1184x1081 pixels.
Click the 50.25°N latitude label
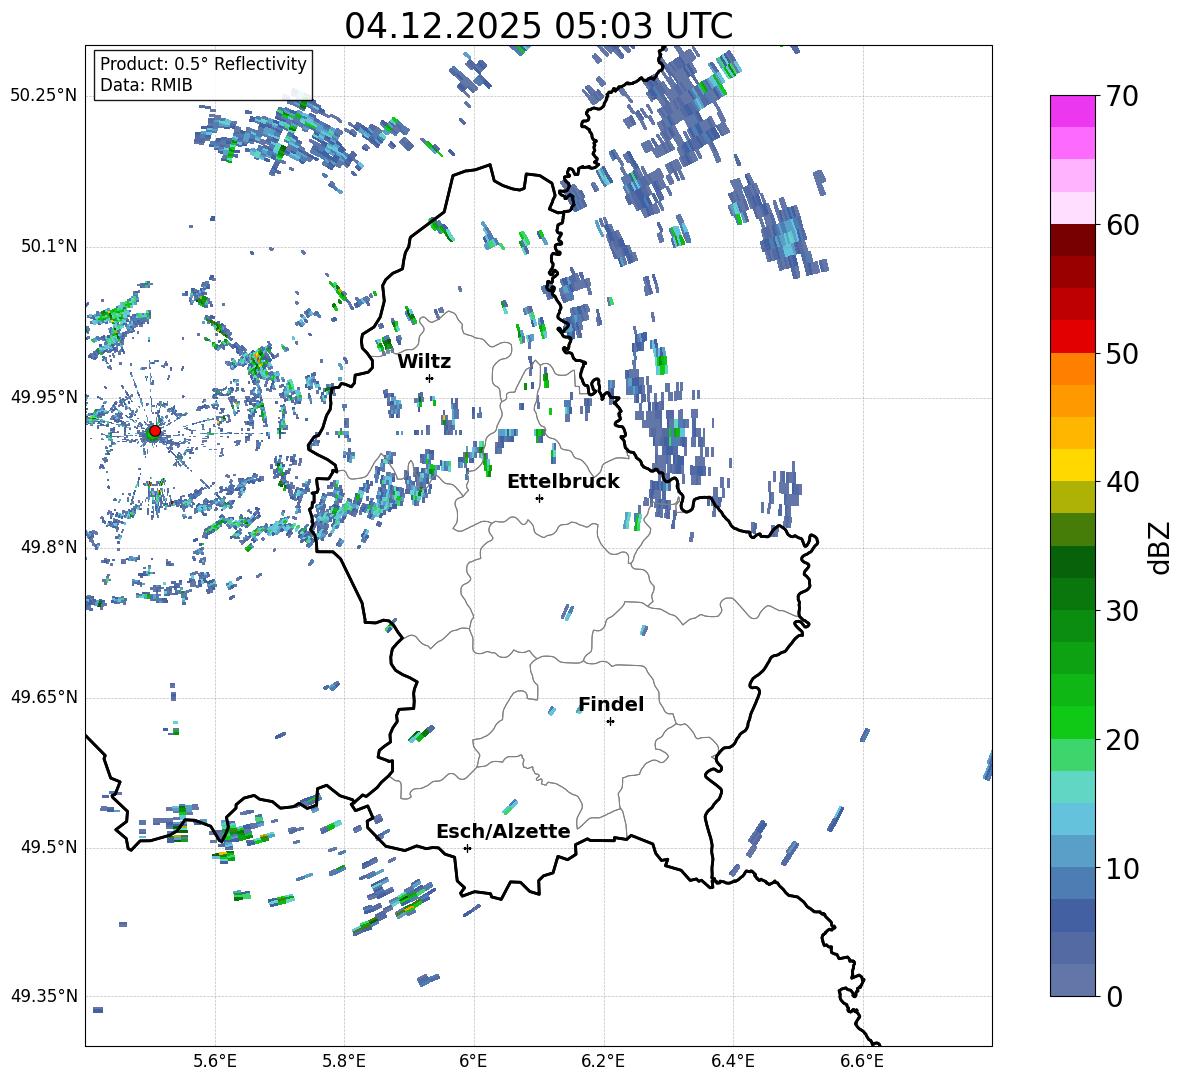tap(44, 96)
